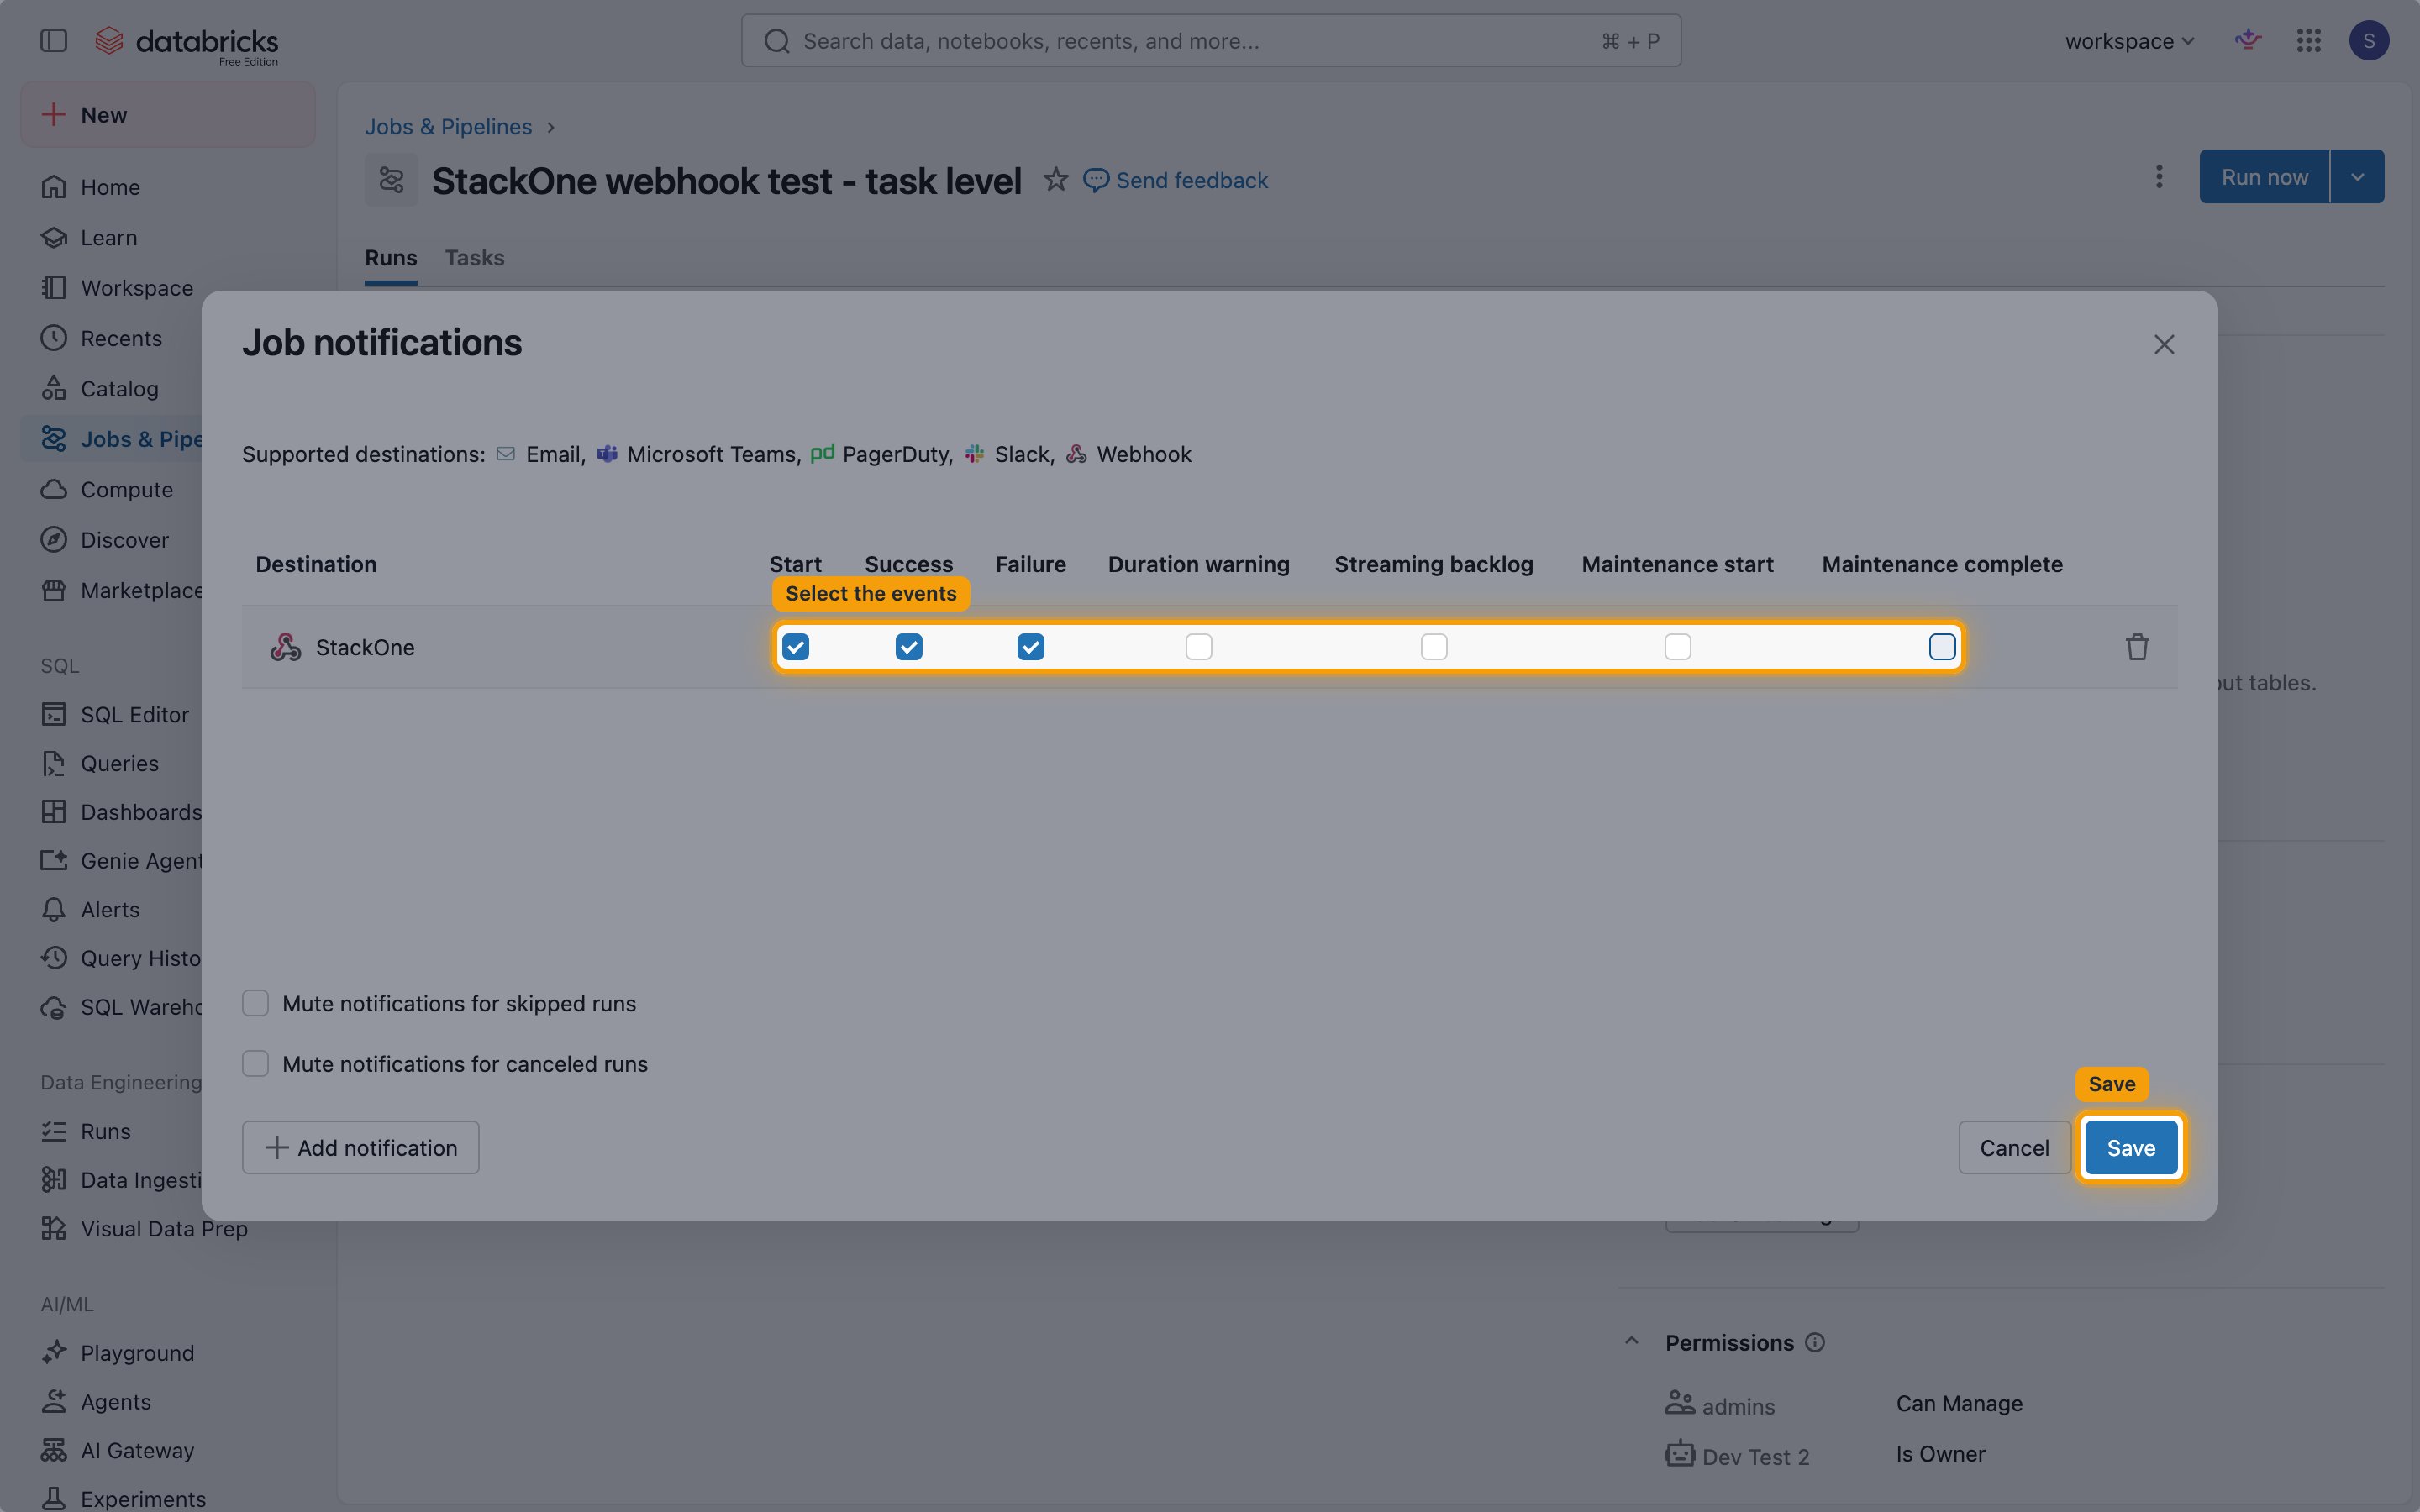Star the StackOne webhook test job
The width and height of the screenshot is (2420, 1512).
1055,180
